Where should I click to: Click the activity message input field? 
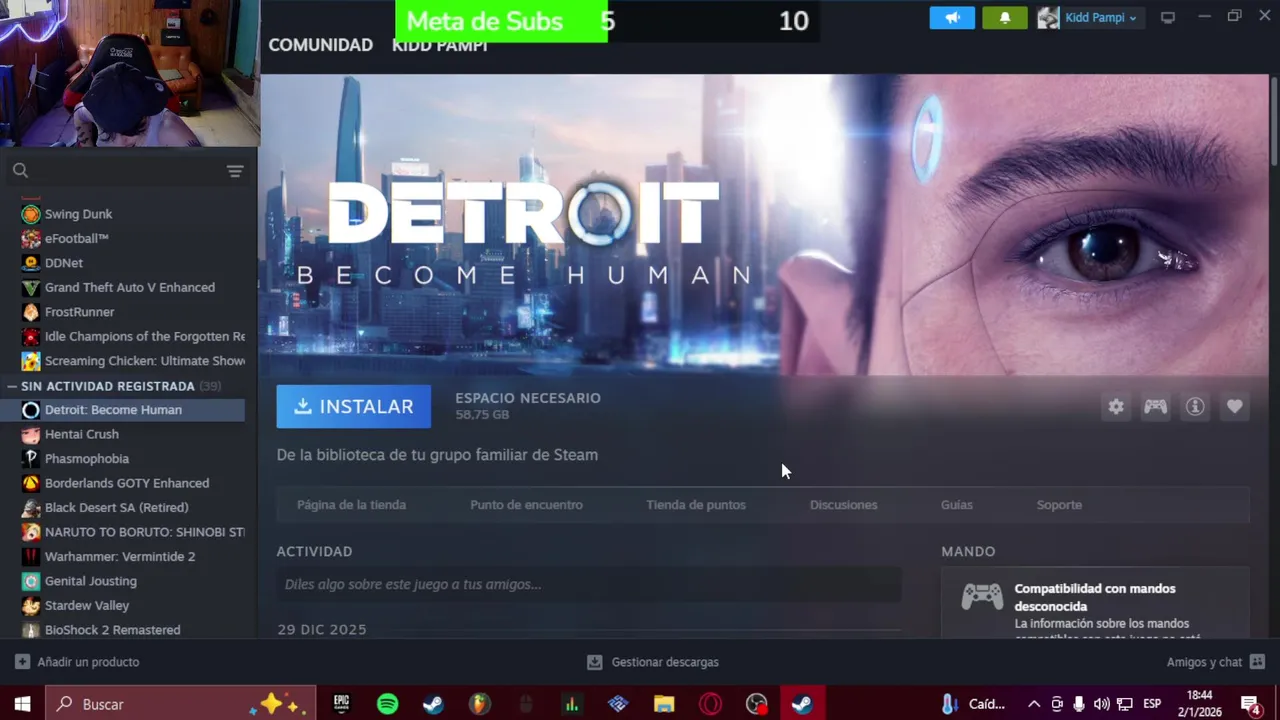coord(589,584)
